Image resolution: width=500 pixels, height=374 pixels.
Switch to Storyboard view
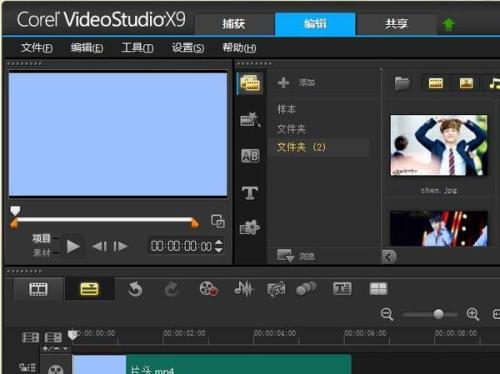click(x=39, y=289)
